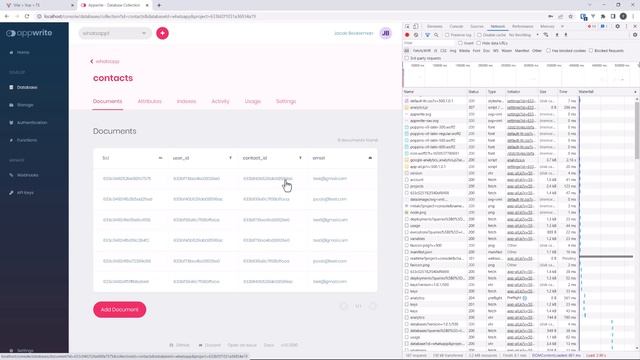Sort by $id column arrow
Viewport: 640px width, 360px height.
[x=160, y=158]
